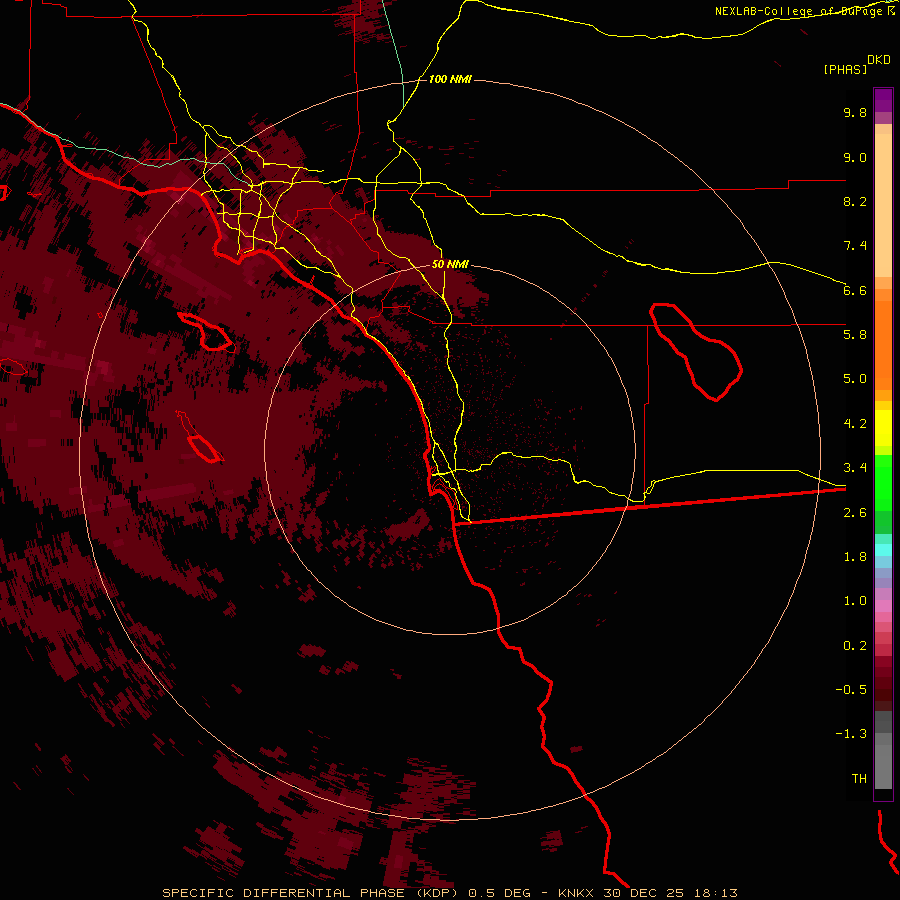Select the 5.0 legend value

pyautogui.click(x=855, y=379)
